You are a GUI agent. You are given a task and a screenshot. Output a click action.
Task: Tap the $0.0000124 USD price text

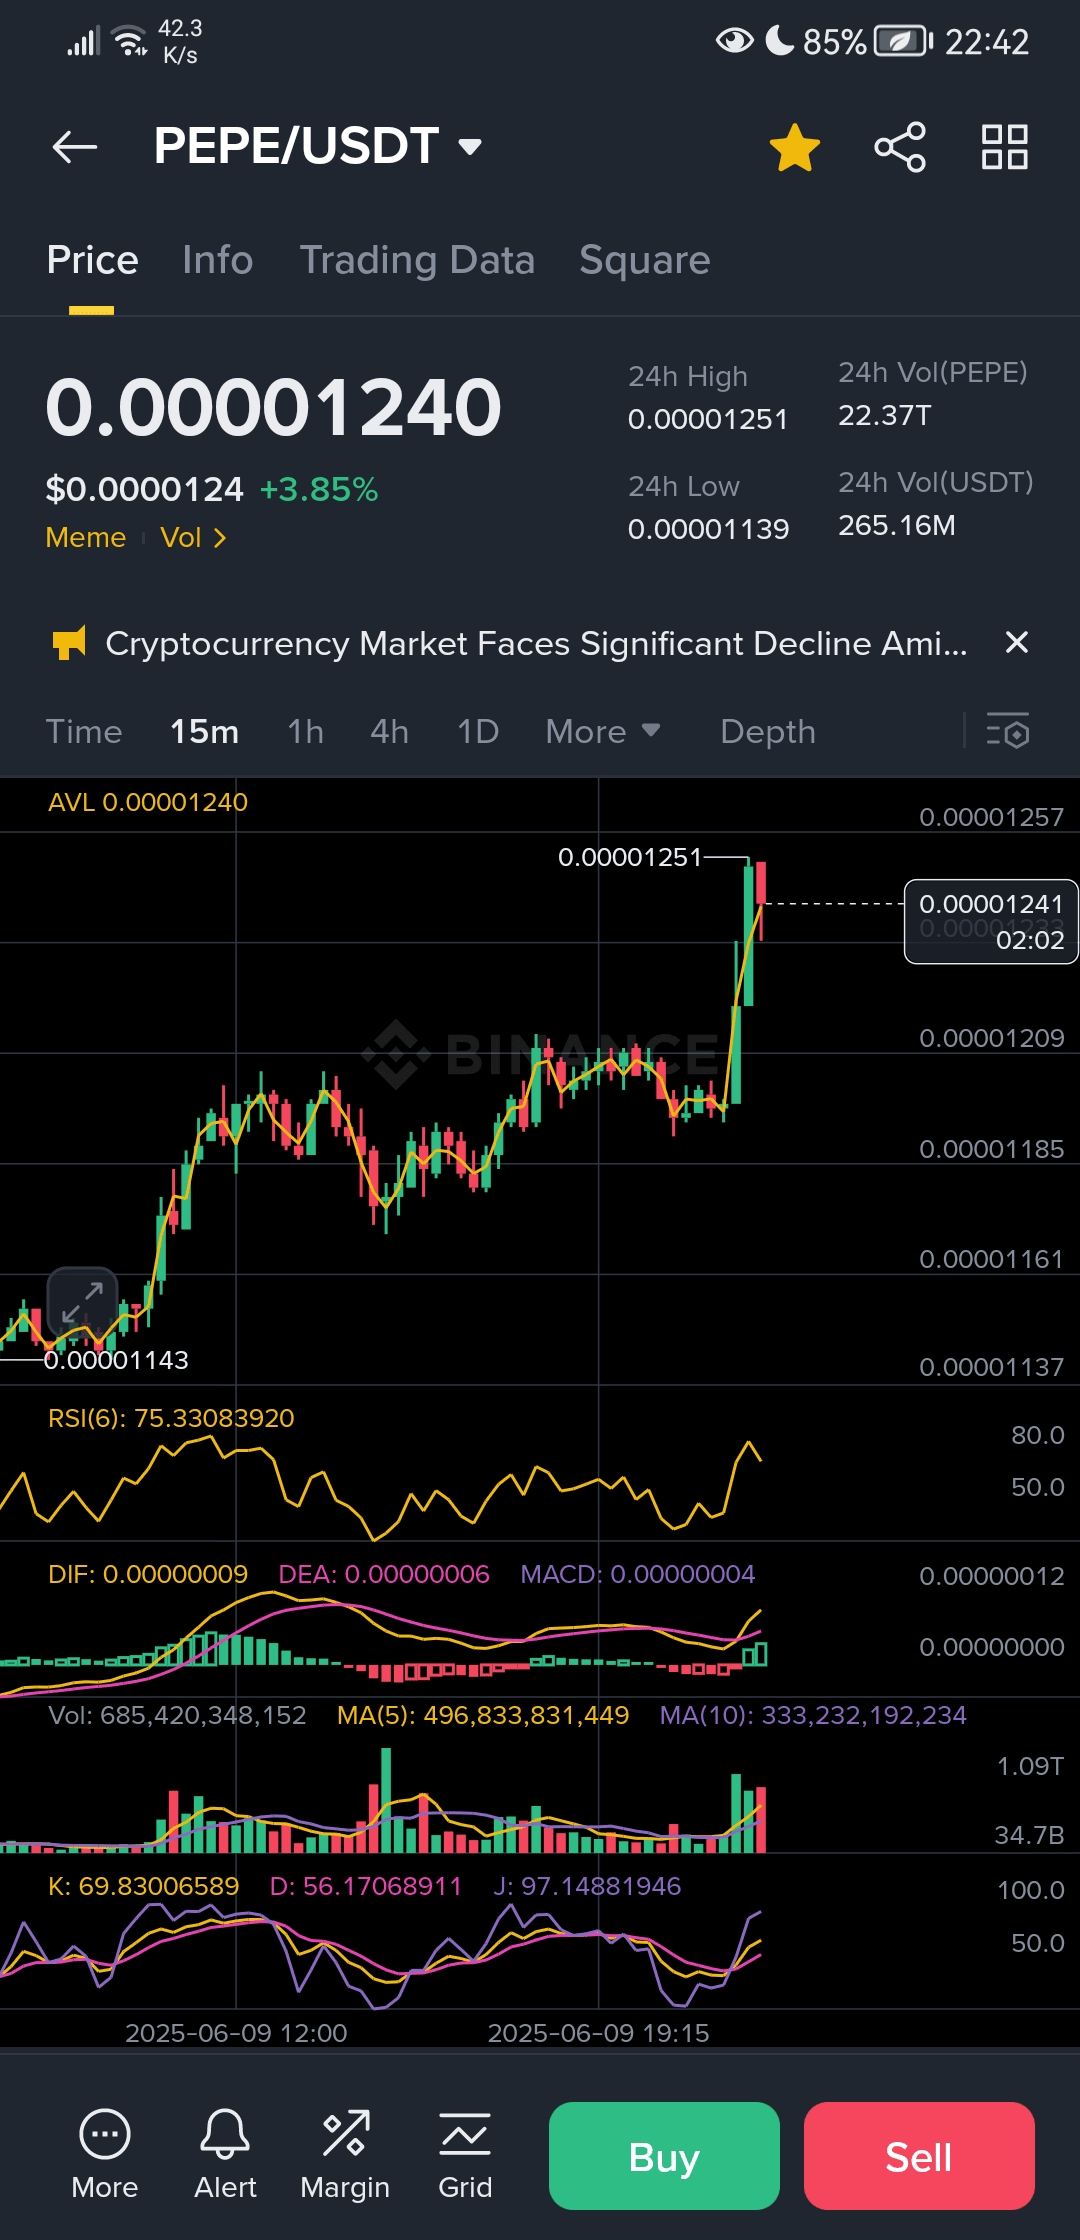click(144, 489)
